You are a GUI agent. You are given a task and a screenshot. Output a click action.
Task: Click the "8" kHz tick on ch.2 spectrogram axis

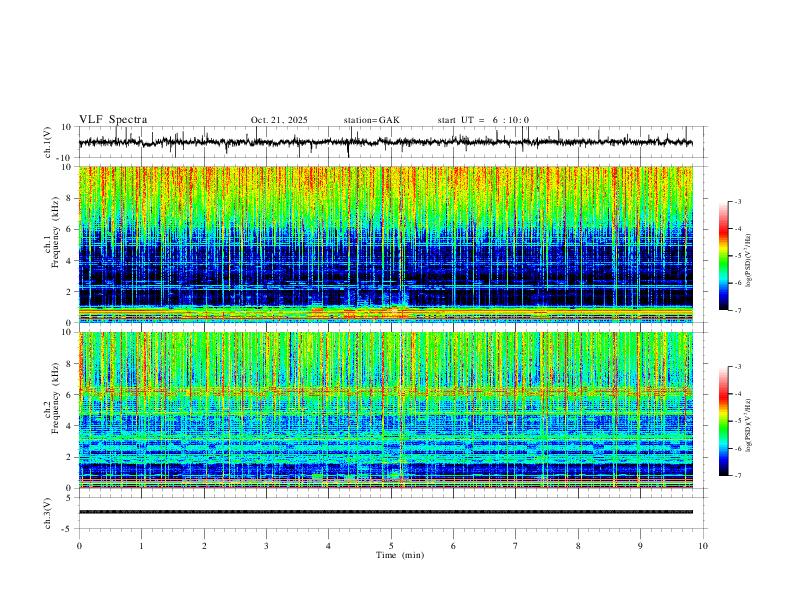coord(68,364)
